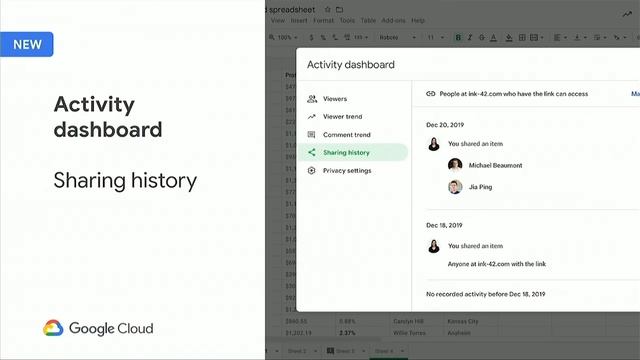Open the vertical align dropdown
This screenshot has height=360, width=640.
coord(580,38)
